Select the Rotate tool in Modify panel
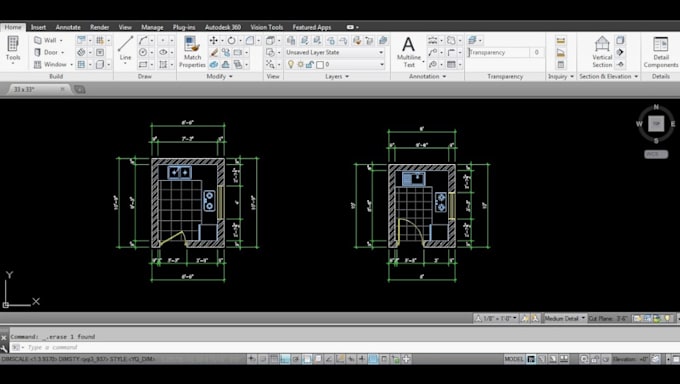 [x=231, y=40]
